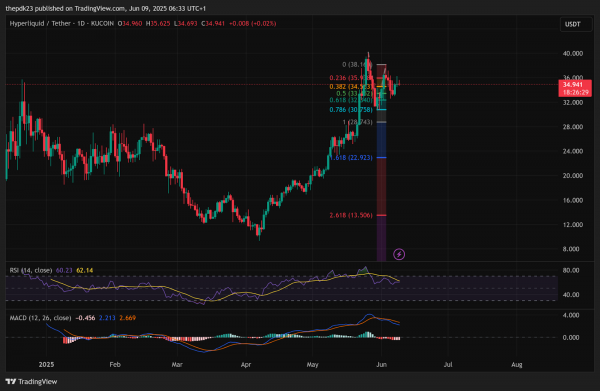The image size is (600, 391).
Task: Click the Feb label on the time axis
Action: tap(115, 365)
